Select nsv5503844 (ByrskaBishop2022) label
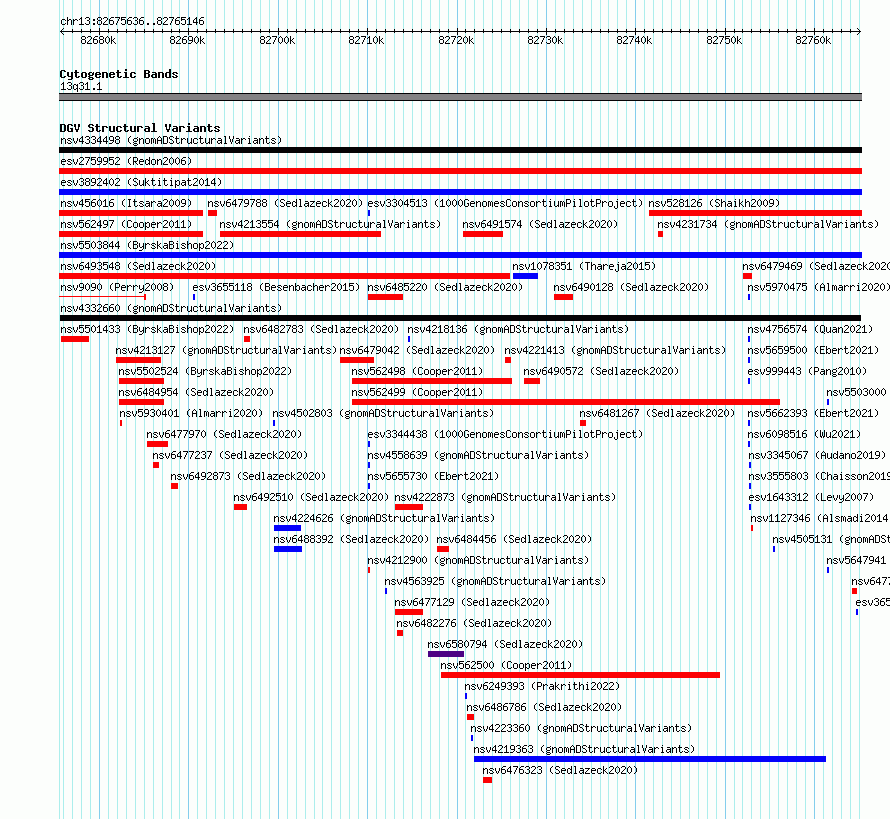The width and height of the screenshot is (890, 819). pyautogui.click(x=147, y=245)
